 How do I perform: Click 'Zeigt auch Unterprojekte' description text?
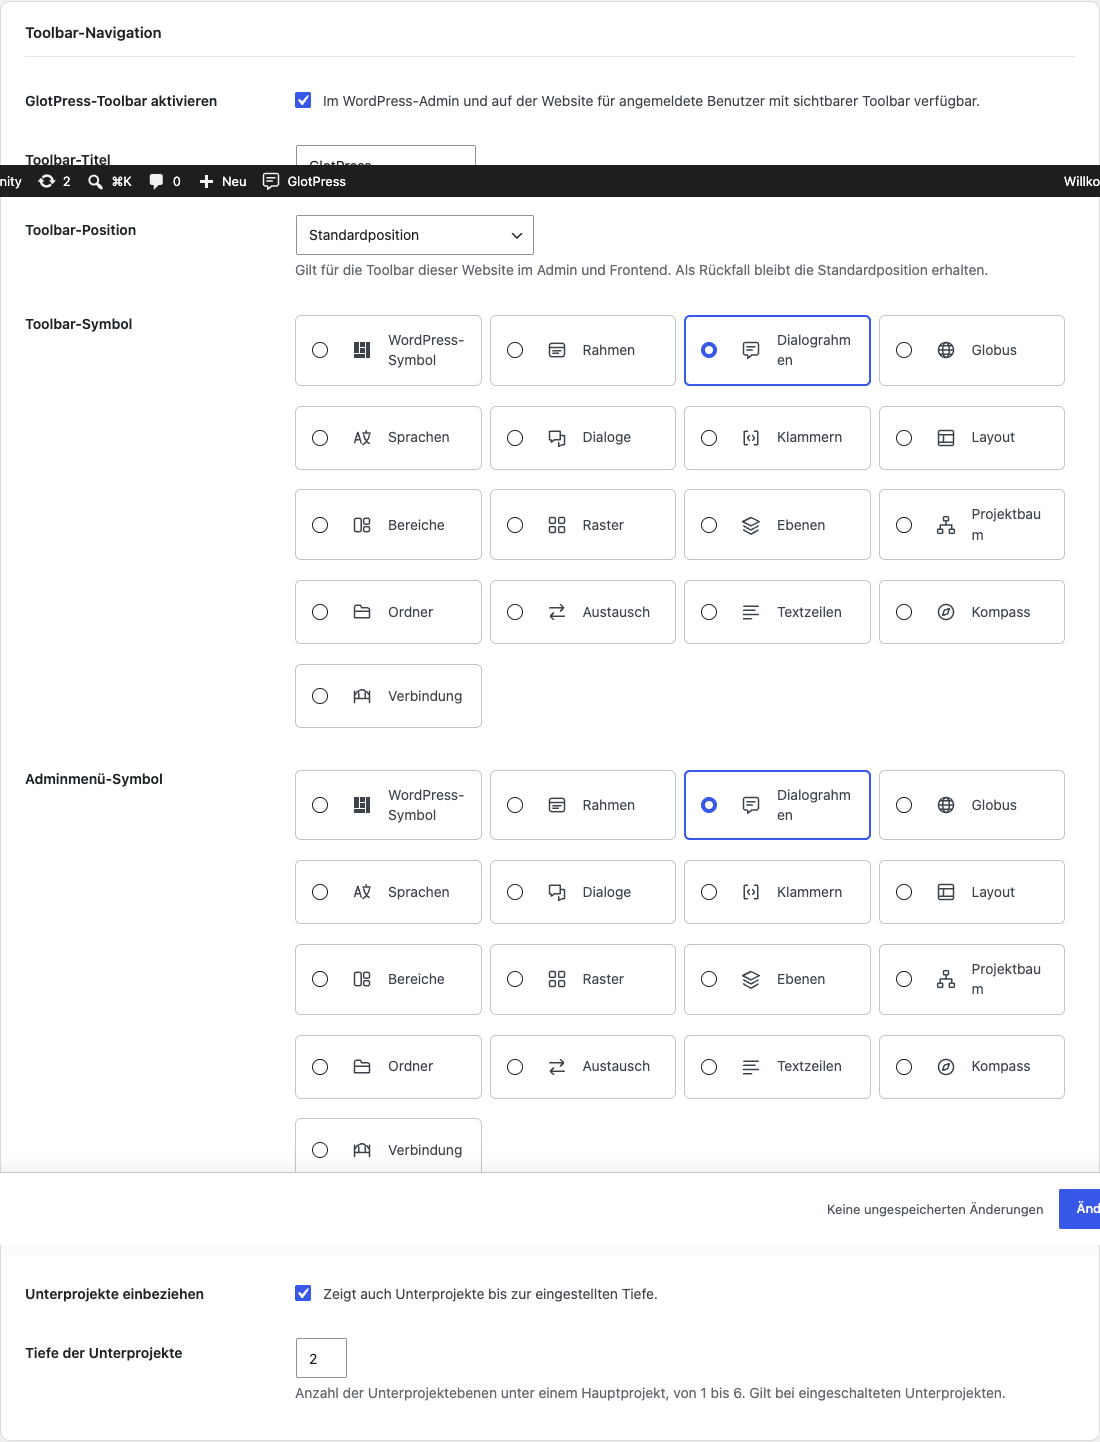click(x=490, y=1294)
